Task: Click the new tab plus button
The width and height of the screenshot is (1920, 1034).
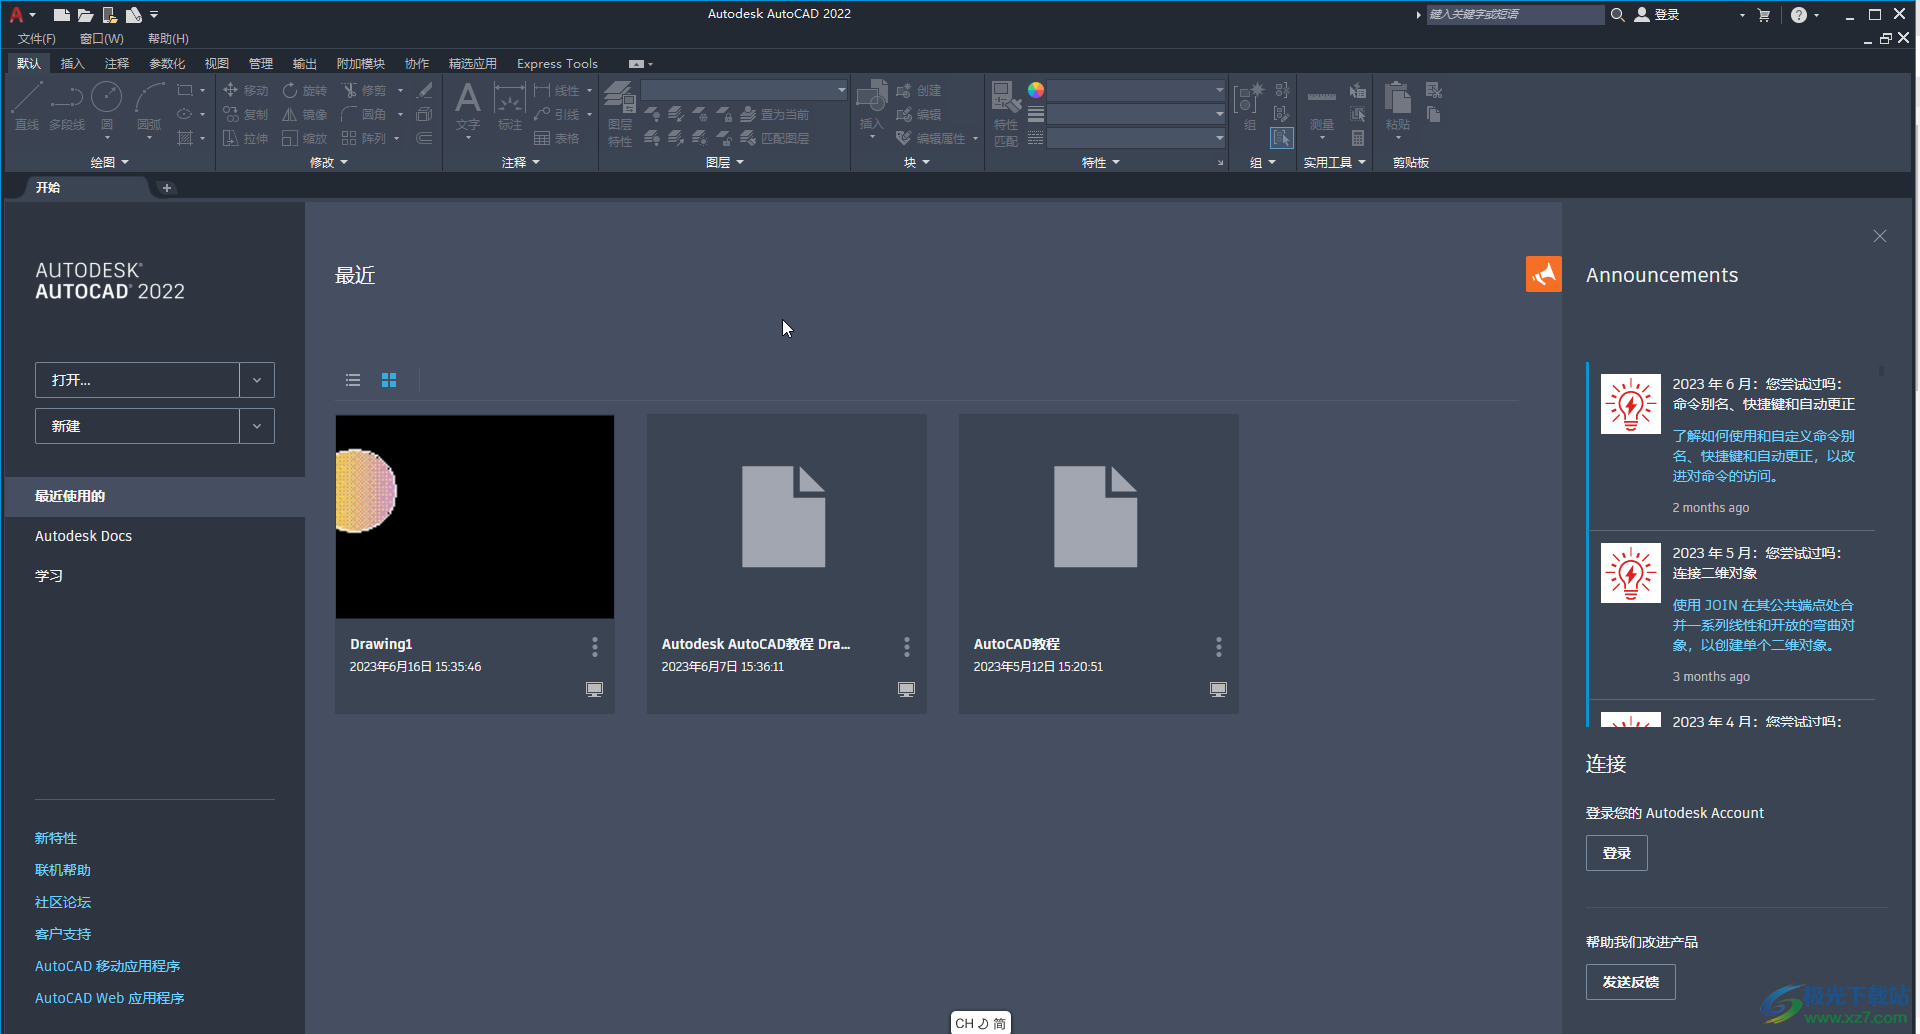Action: pos(167,188)
